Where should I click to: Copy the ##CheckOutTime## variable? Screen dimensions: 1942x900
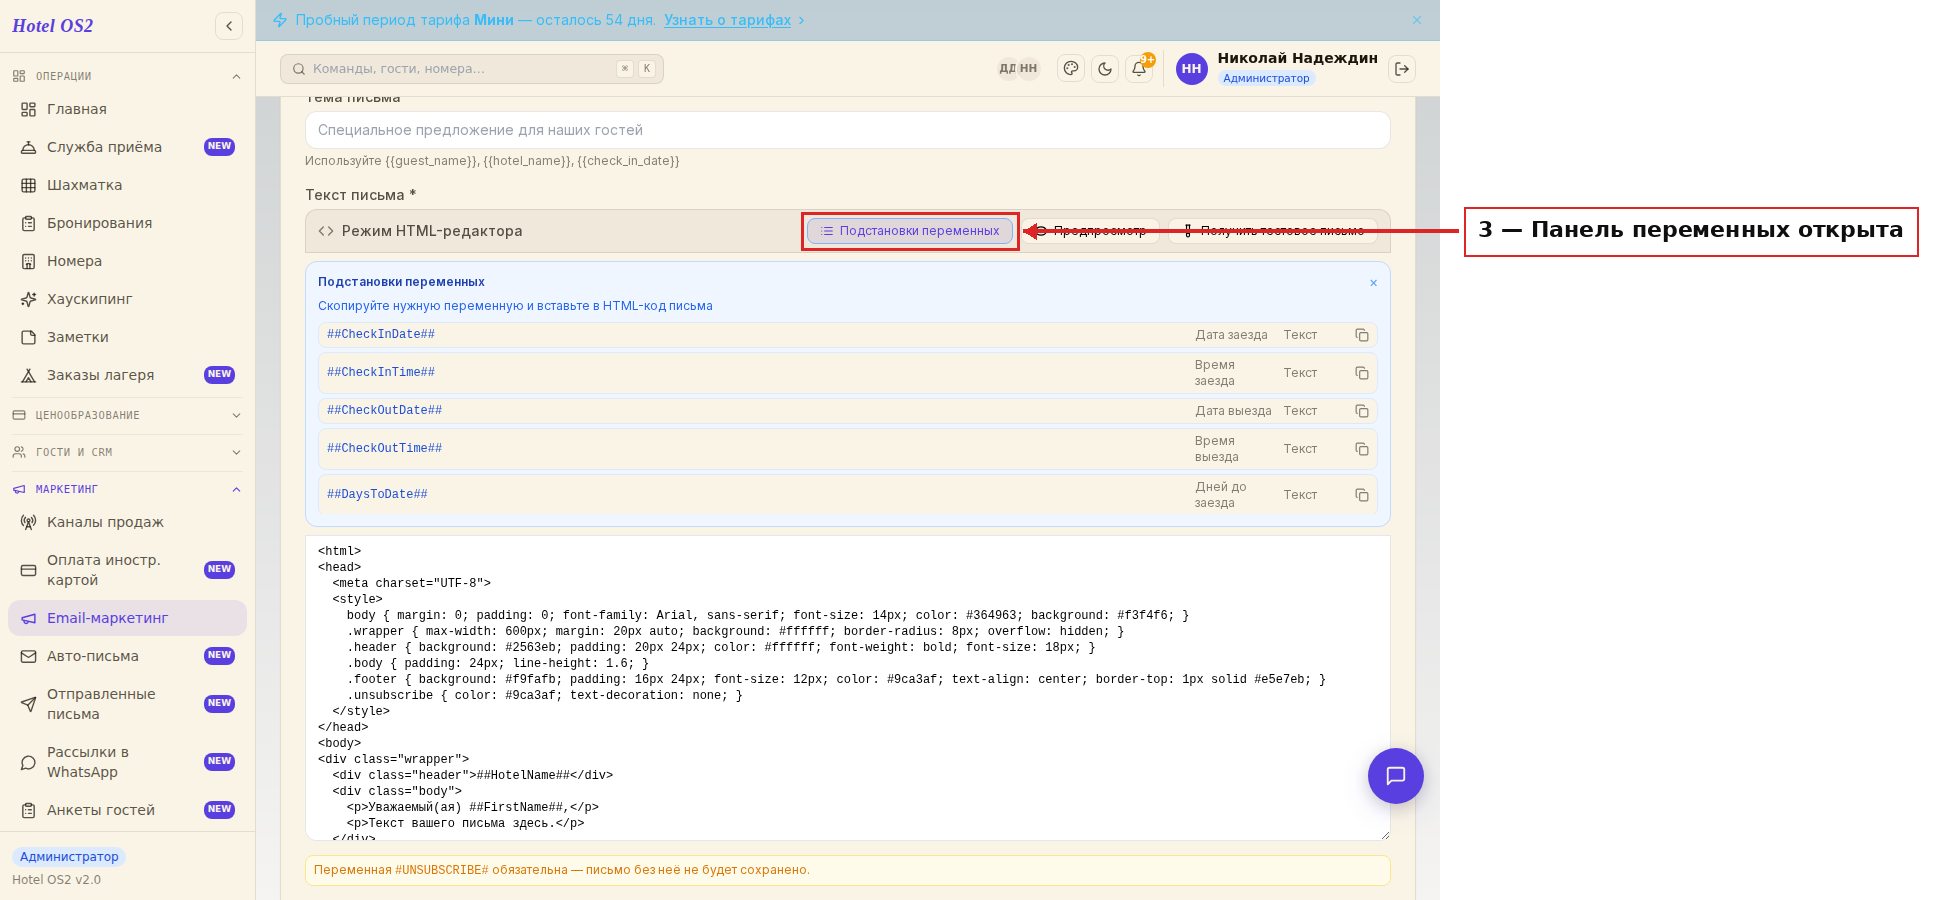pos(1361,449)
